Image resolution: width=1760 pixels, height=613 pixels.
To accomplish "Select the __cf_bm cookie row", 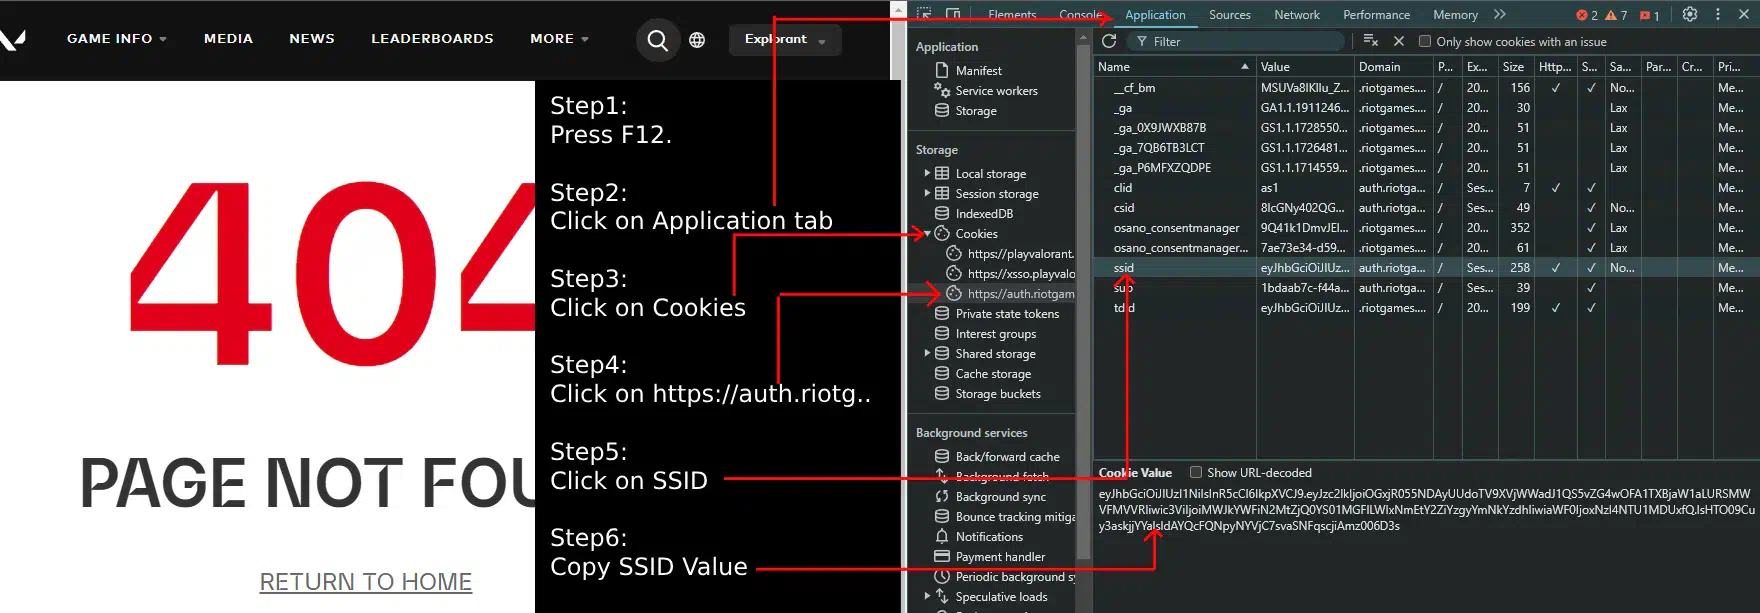I will 1426,88.
